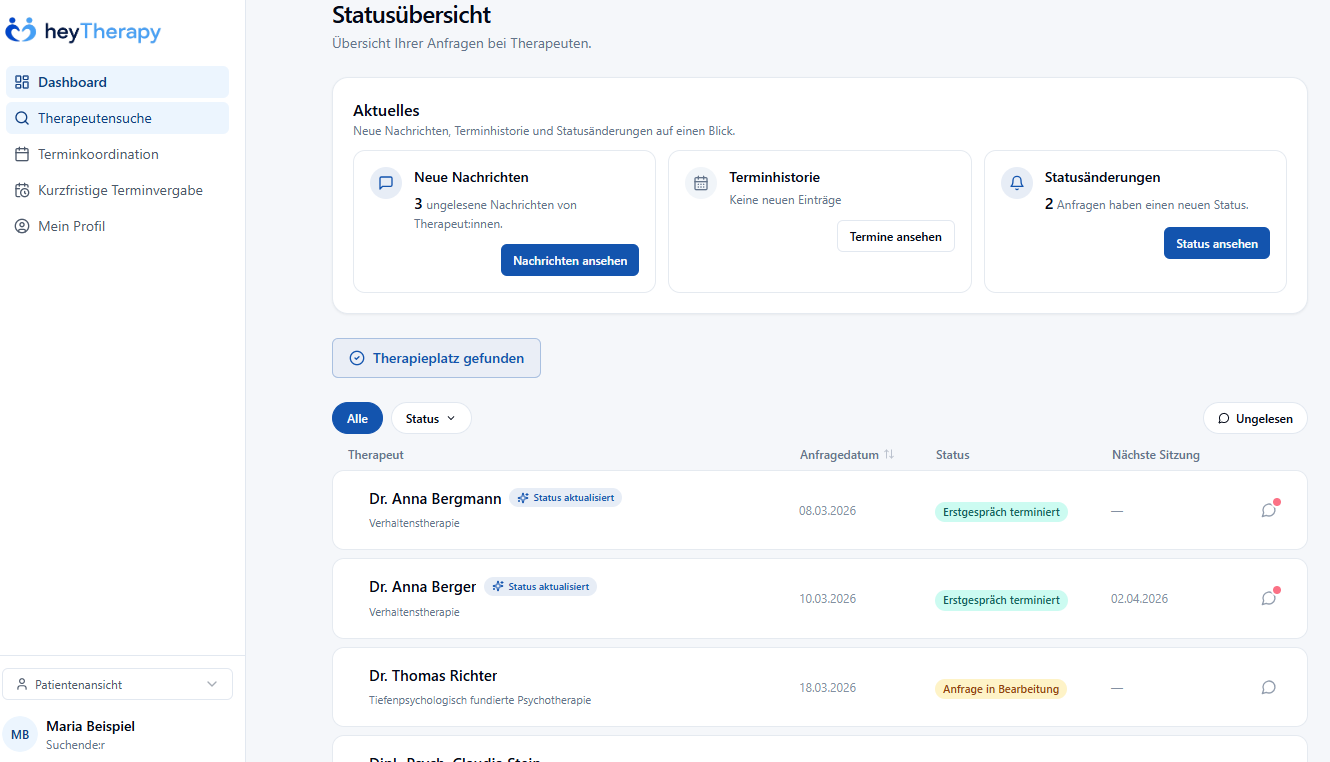Open Kurzfristige Terminvergabe in the sidebar
Image resolution: width=1330 pixels, height=762 pixels.
point(117,190)
